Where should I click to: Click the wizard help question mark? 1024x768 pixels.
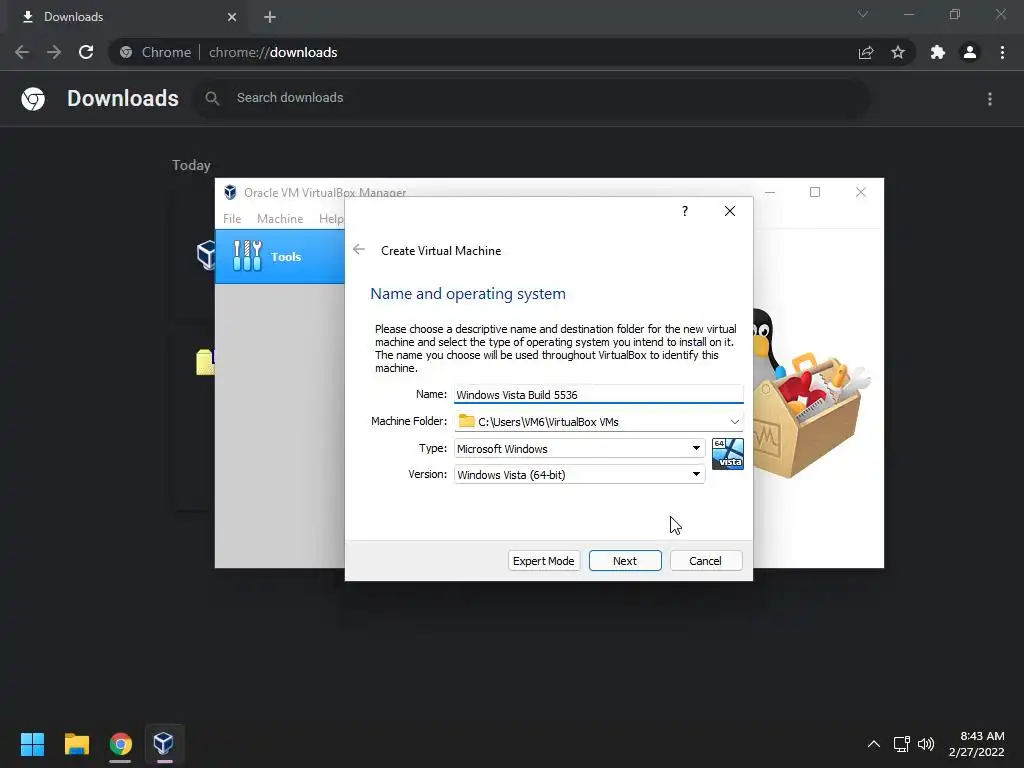pos(684,211)
